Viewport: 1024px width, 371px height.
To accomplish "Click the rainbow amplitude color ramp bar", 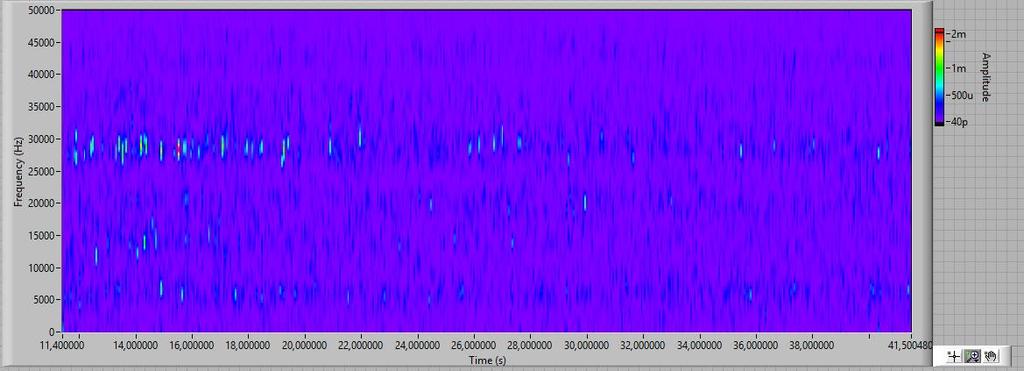I will point(939,76).
